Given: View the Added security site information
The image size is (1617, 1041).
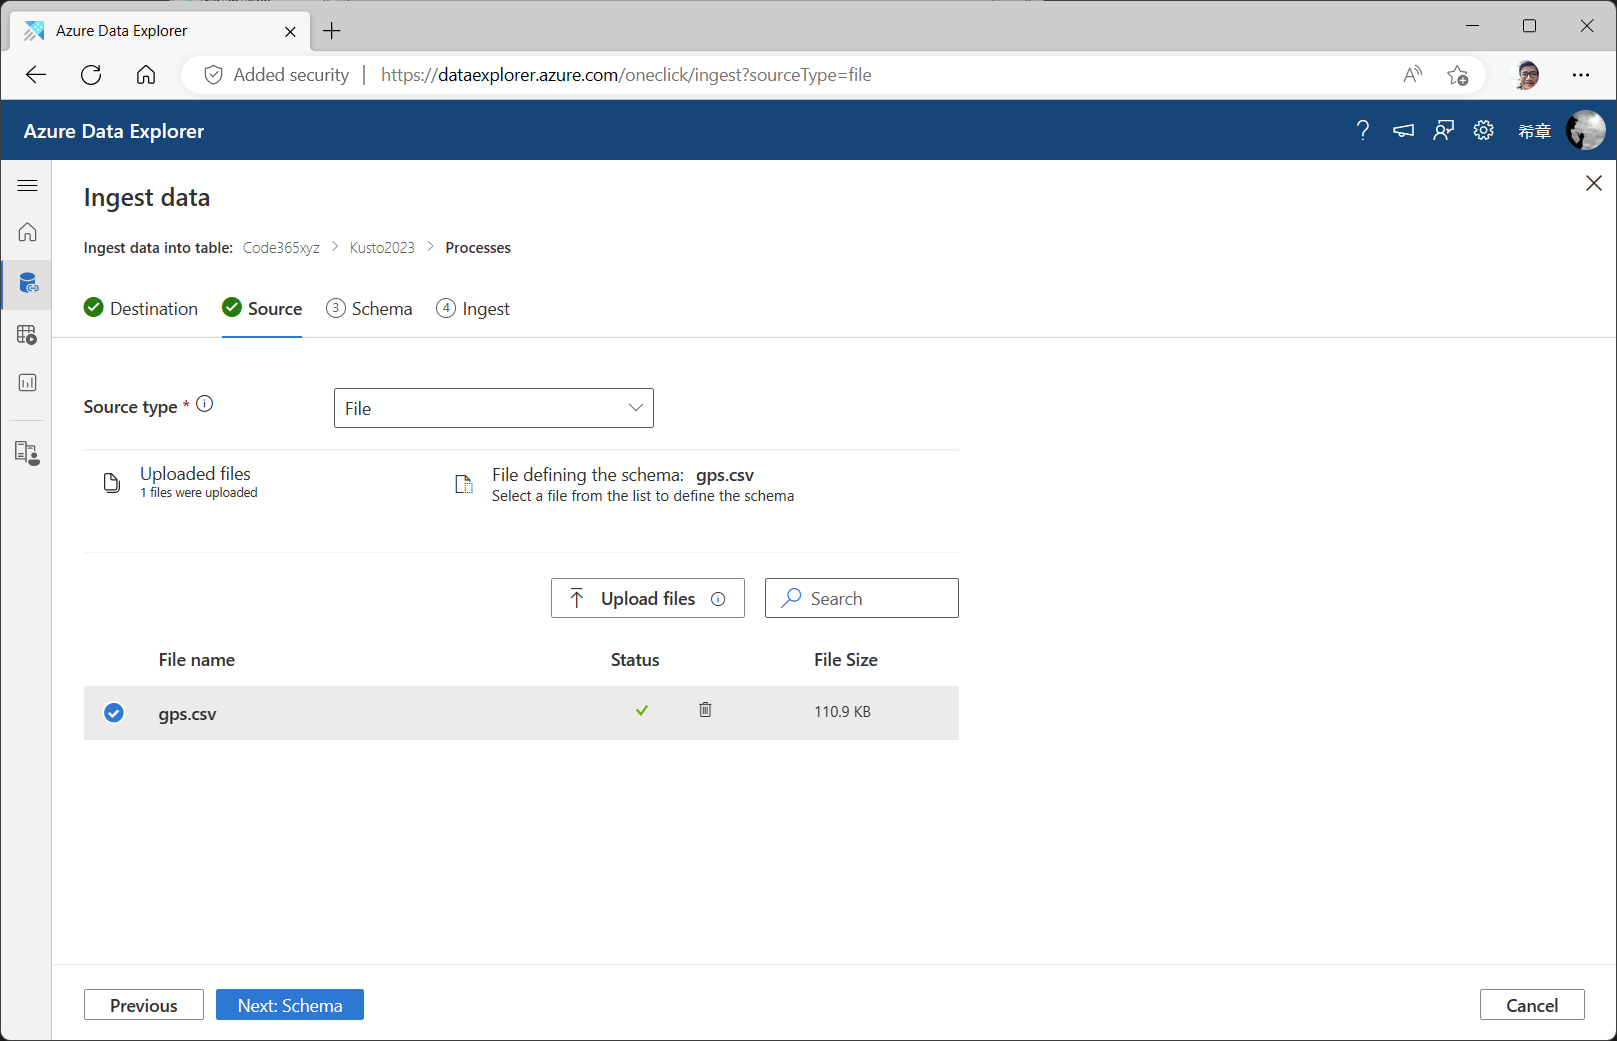Looking at the screenshot, I should coord(277,75).
